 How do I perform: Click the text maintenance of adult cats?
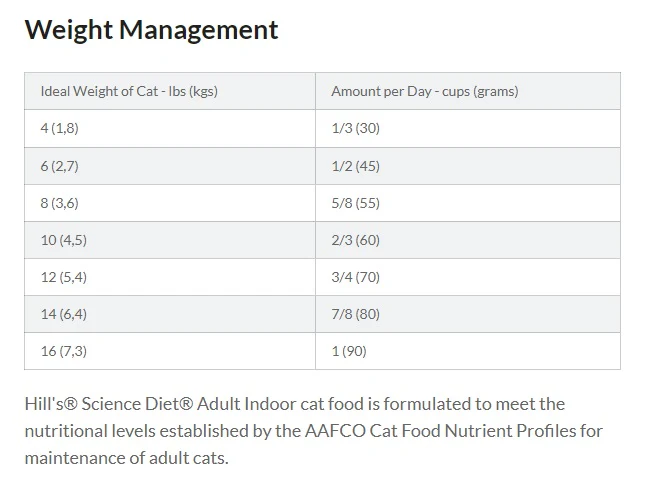[x=126, y=458]
